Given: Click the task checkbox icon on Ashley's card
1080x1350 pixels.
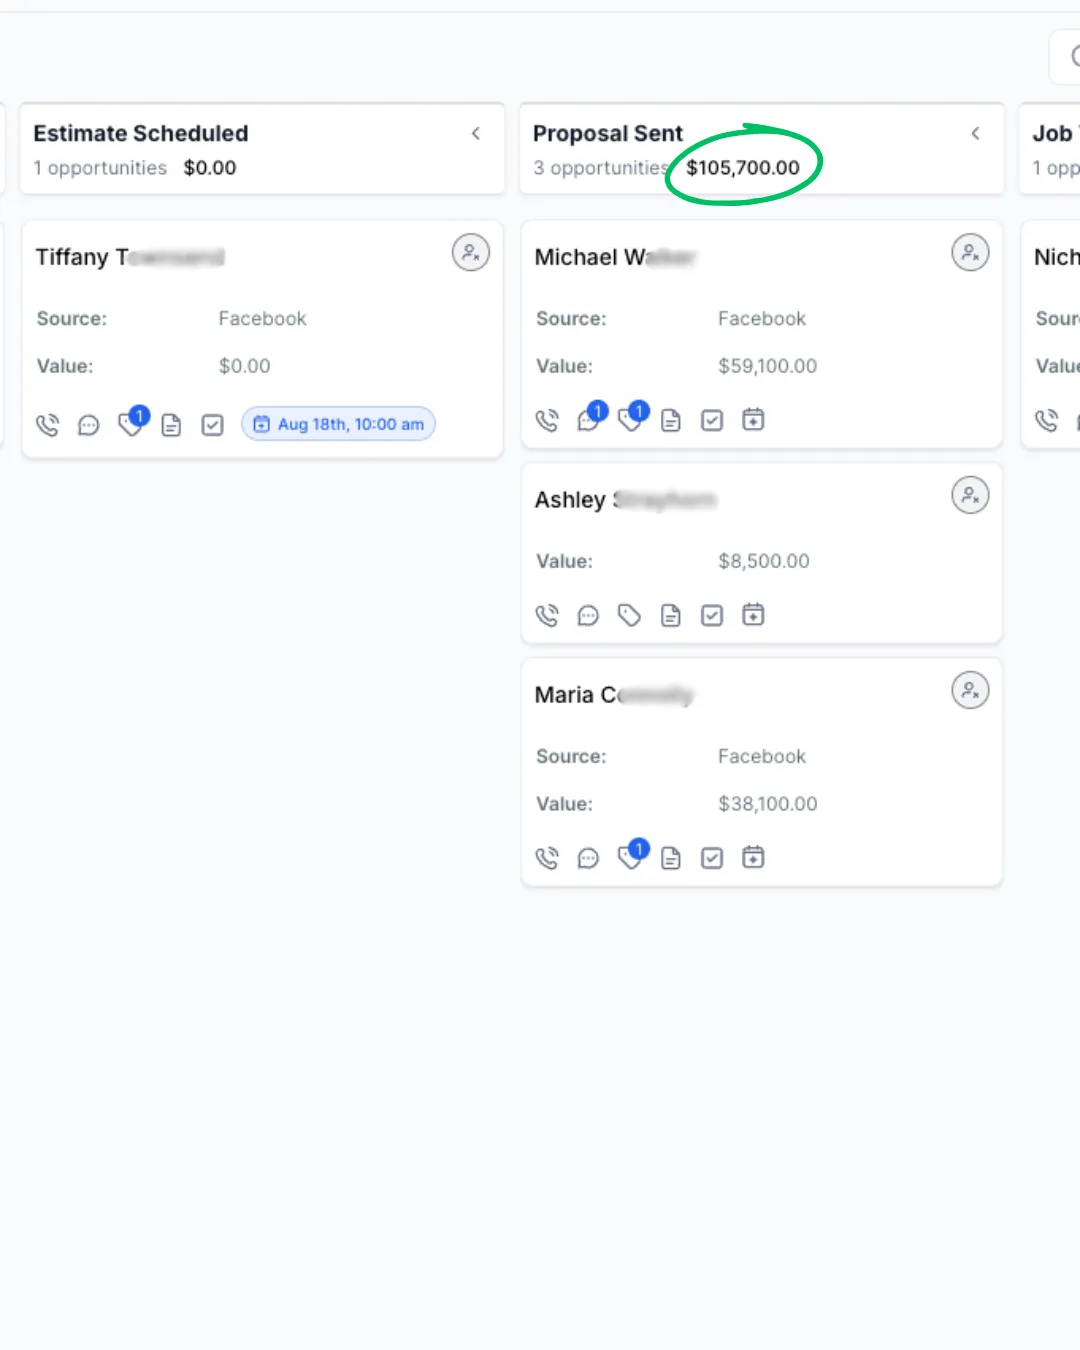Looking at the screenshot, I should coord(712,615).
